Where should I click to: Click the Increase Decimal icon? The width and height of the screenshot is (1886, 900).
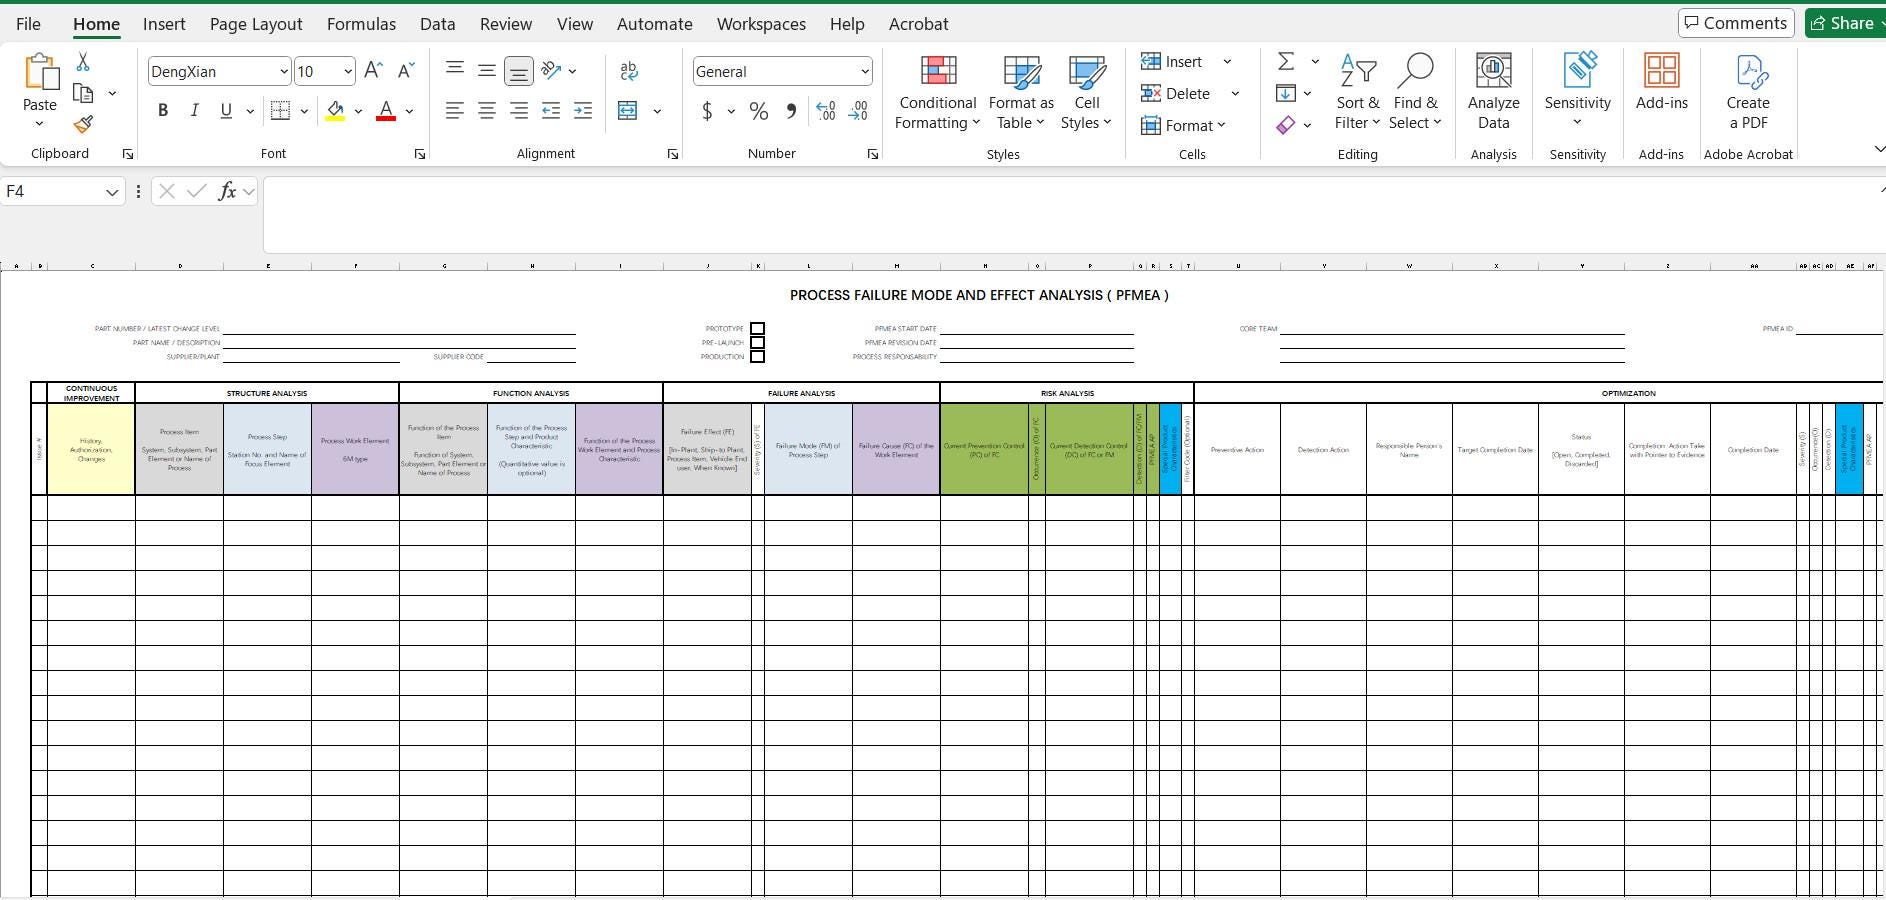point(826,111)
